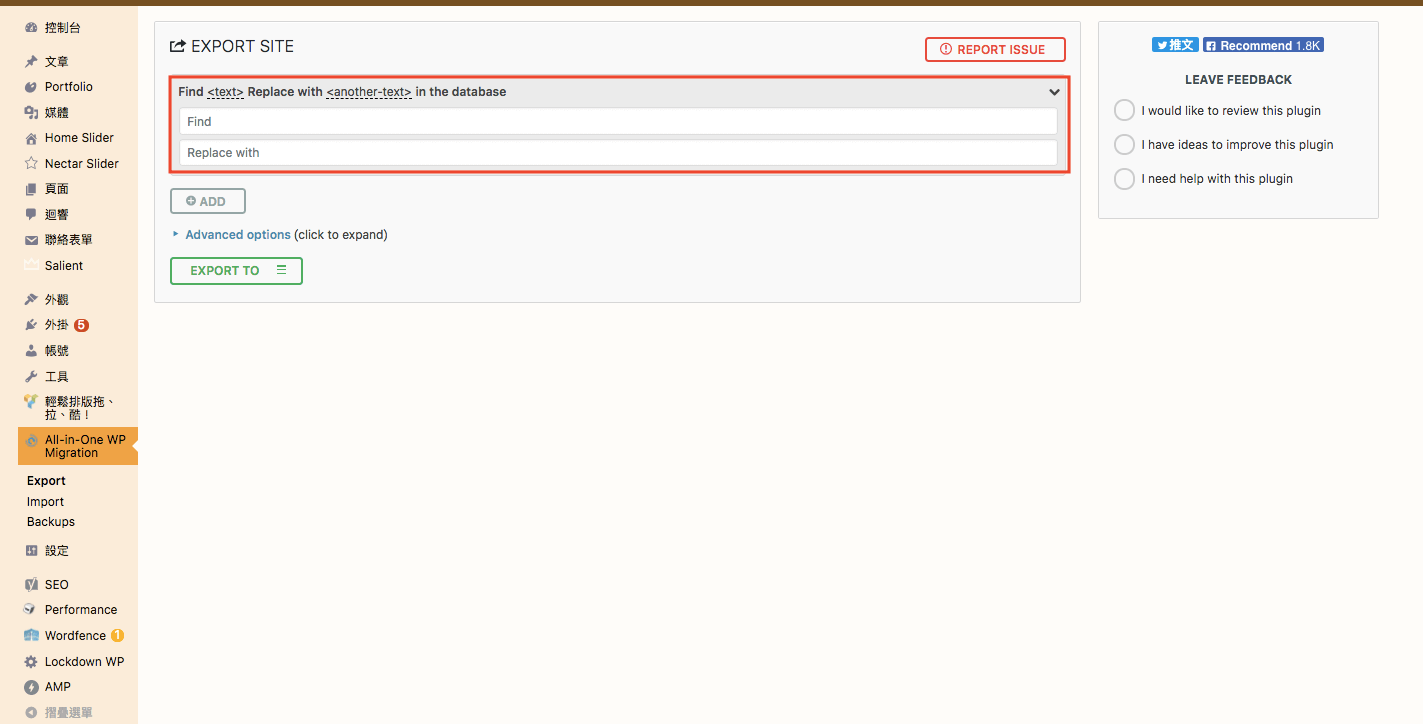The width and height of the screenshot is (1423, 724).
Task: Go to the Wordfence menu
Action: (x=75, y=636)
